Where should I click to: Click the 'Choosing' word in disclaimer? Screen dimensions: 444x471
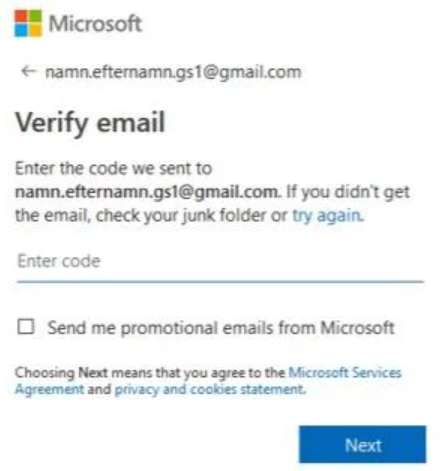click(45, 373)
